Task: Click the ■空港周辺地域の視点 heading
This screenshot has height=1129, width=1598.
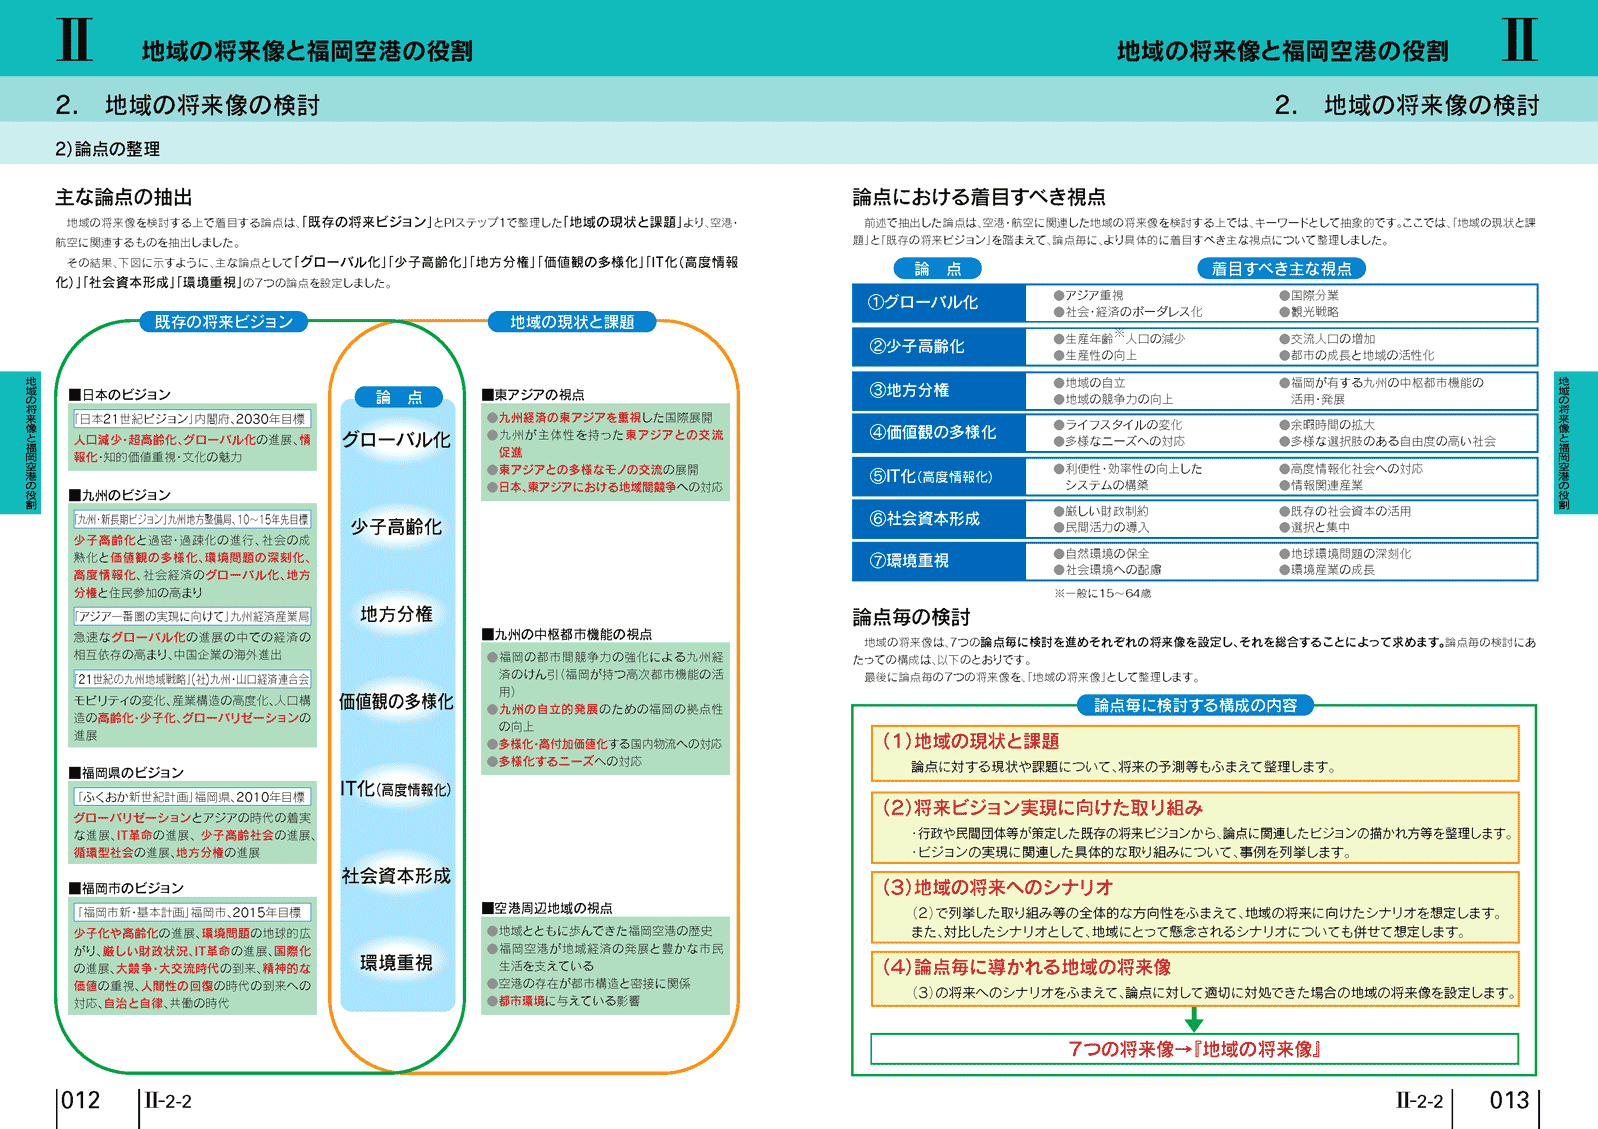Action: click(x=547, y=908)
